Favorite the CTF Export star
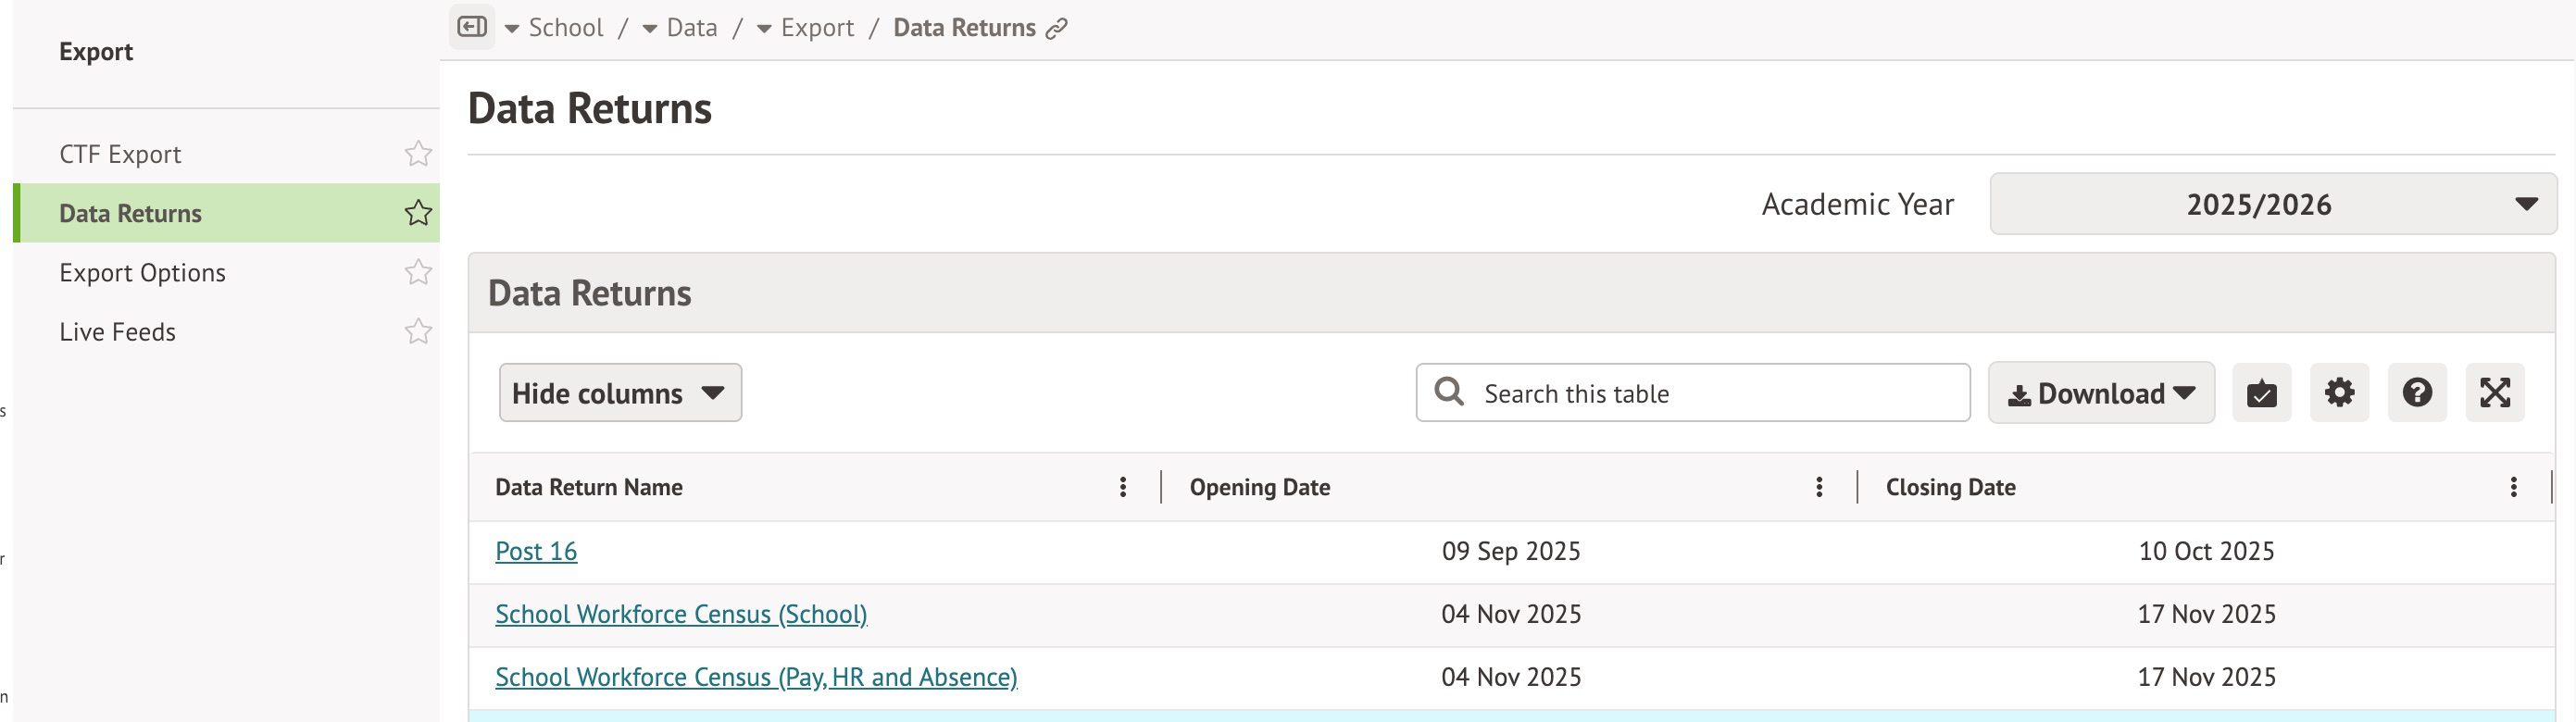Screen dimensions: 2576x722 pyautogui.click(x=418, y=154)
